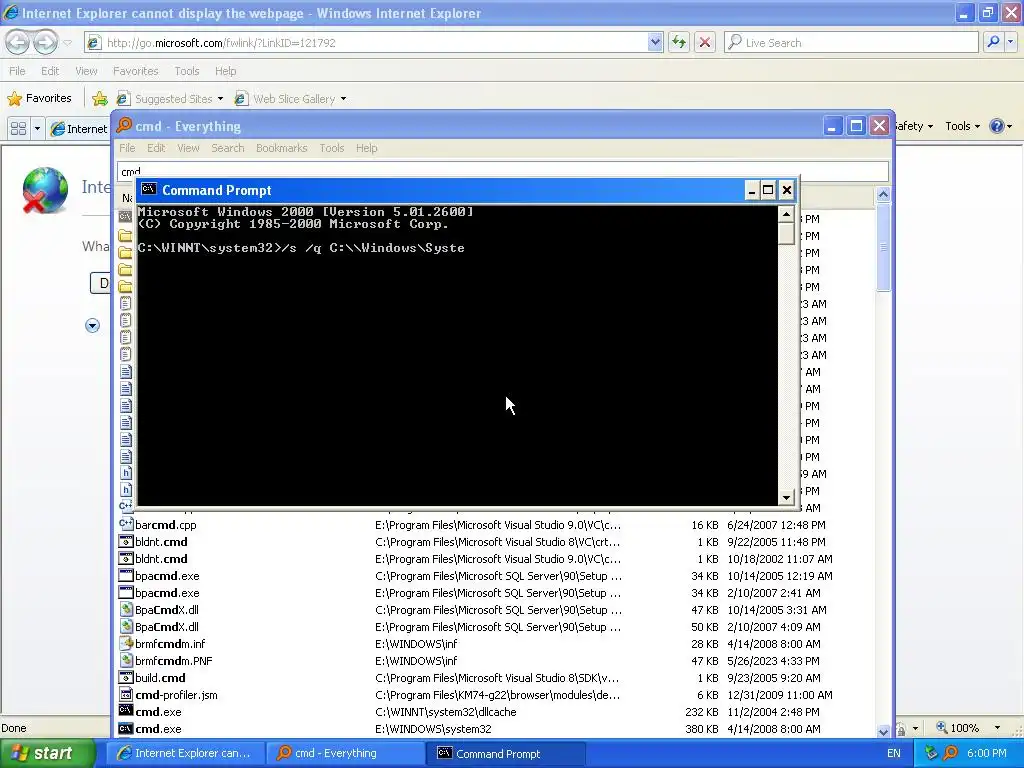Click icon of cmd-profiler.jsm file
The width and height of the screenshot is (1024, 768).
click(125, 694)
